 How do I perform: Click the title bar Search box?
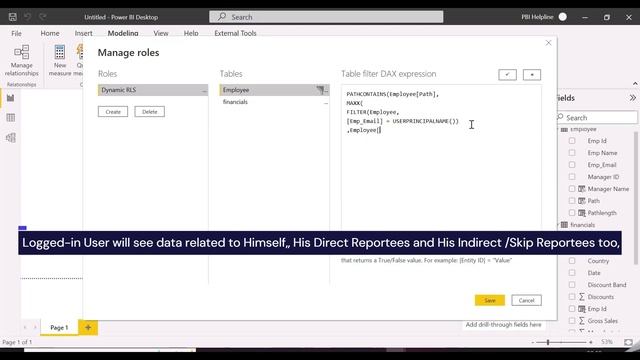point(326,17)
